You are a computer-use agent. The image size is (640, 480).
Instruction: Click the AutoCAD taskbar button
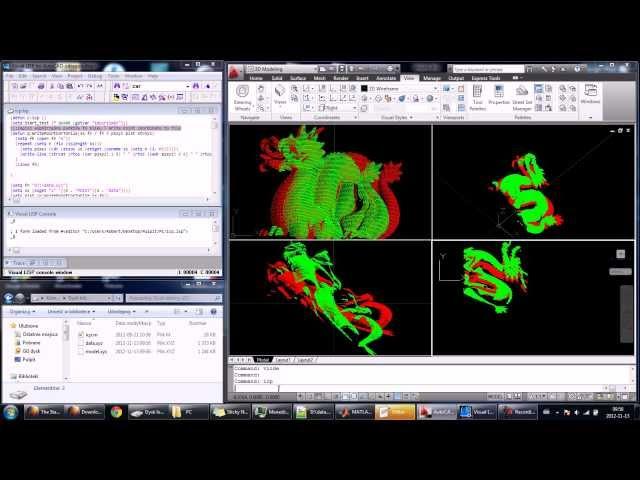435,412
